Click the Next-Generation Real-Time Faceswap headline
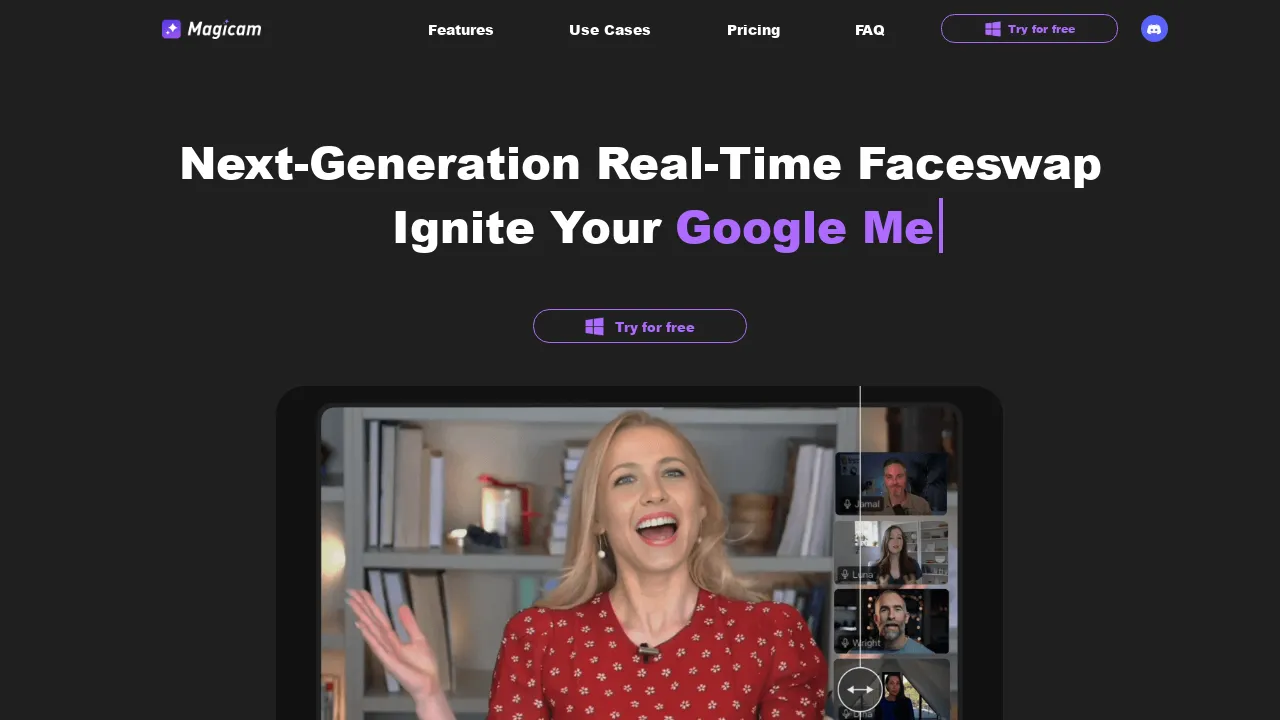Screen dimensions: 1280x720 click(640, 163)
